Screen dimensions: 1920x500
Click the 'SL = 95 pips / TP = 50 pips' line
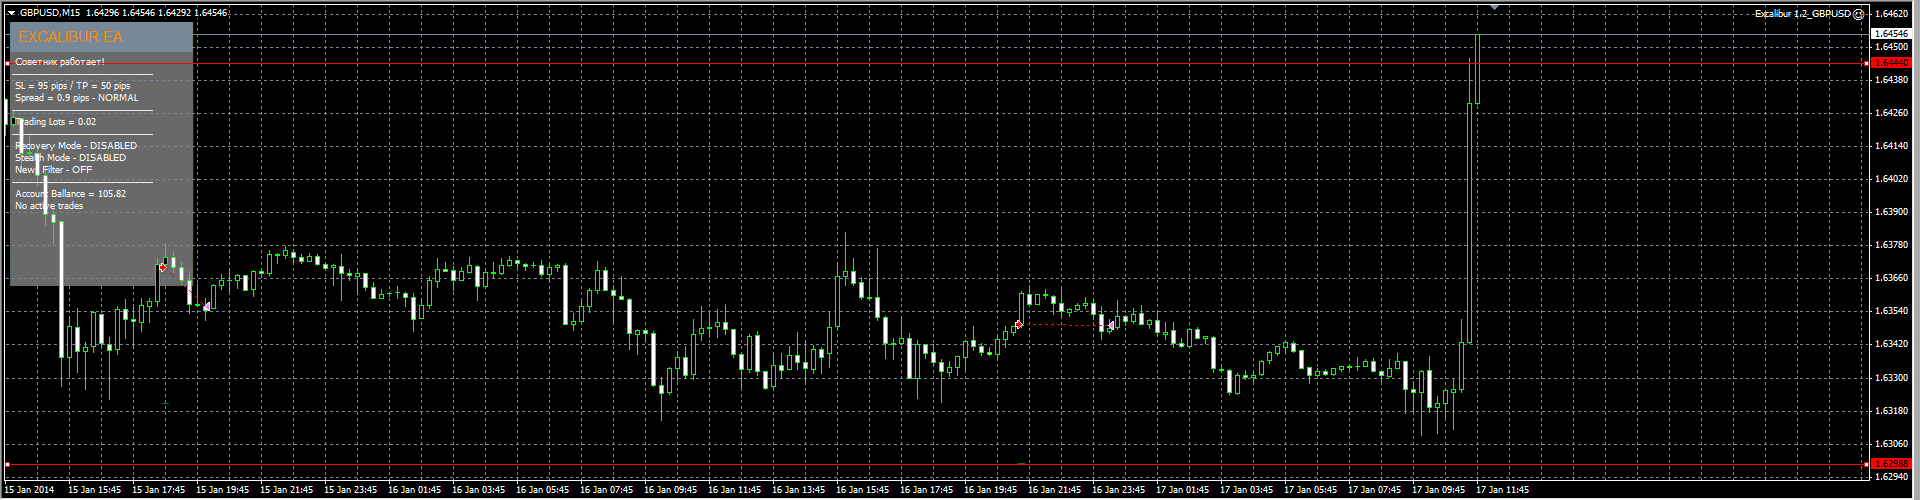(x=73, y=86)
